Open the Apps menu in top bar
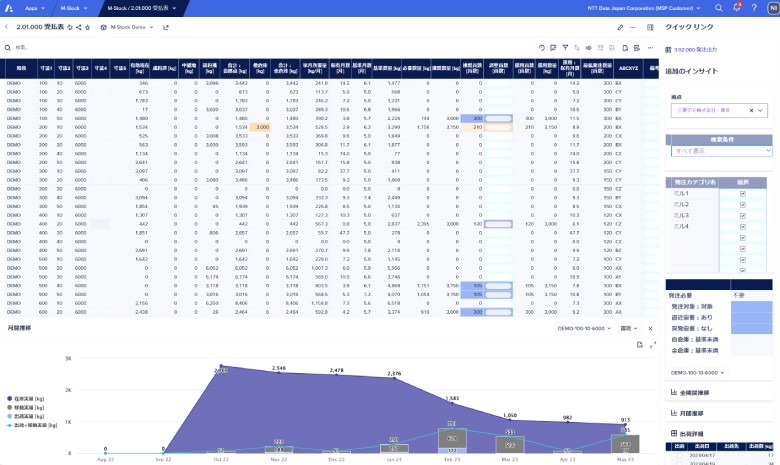This screenshot has height=465, width=780. click(33, 8)
